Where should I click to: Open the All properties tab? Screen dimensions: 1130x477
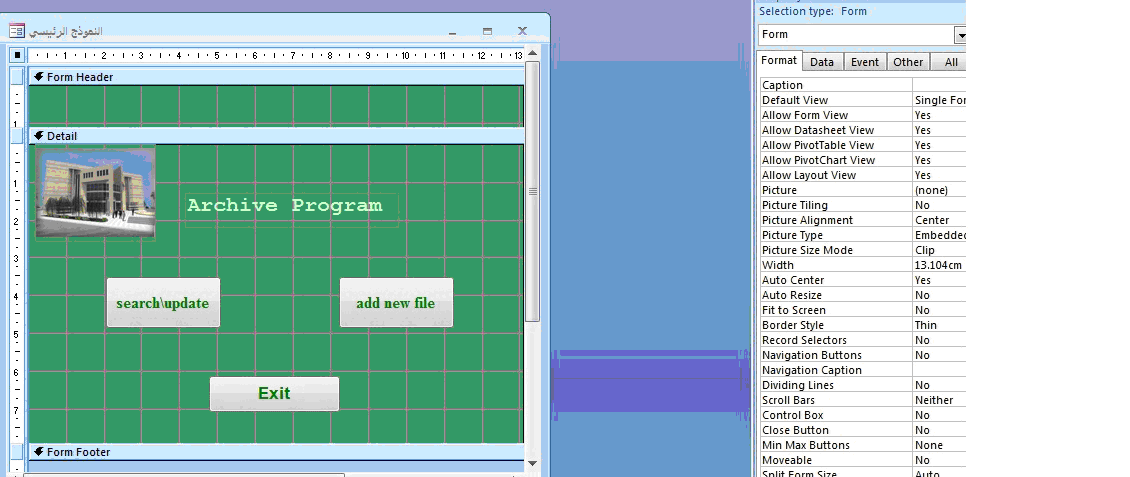click(950, 62)
